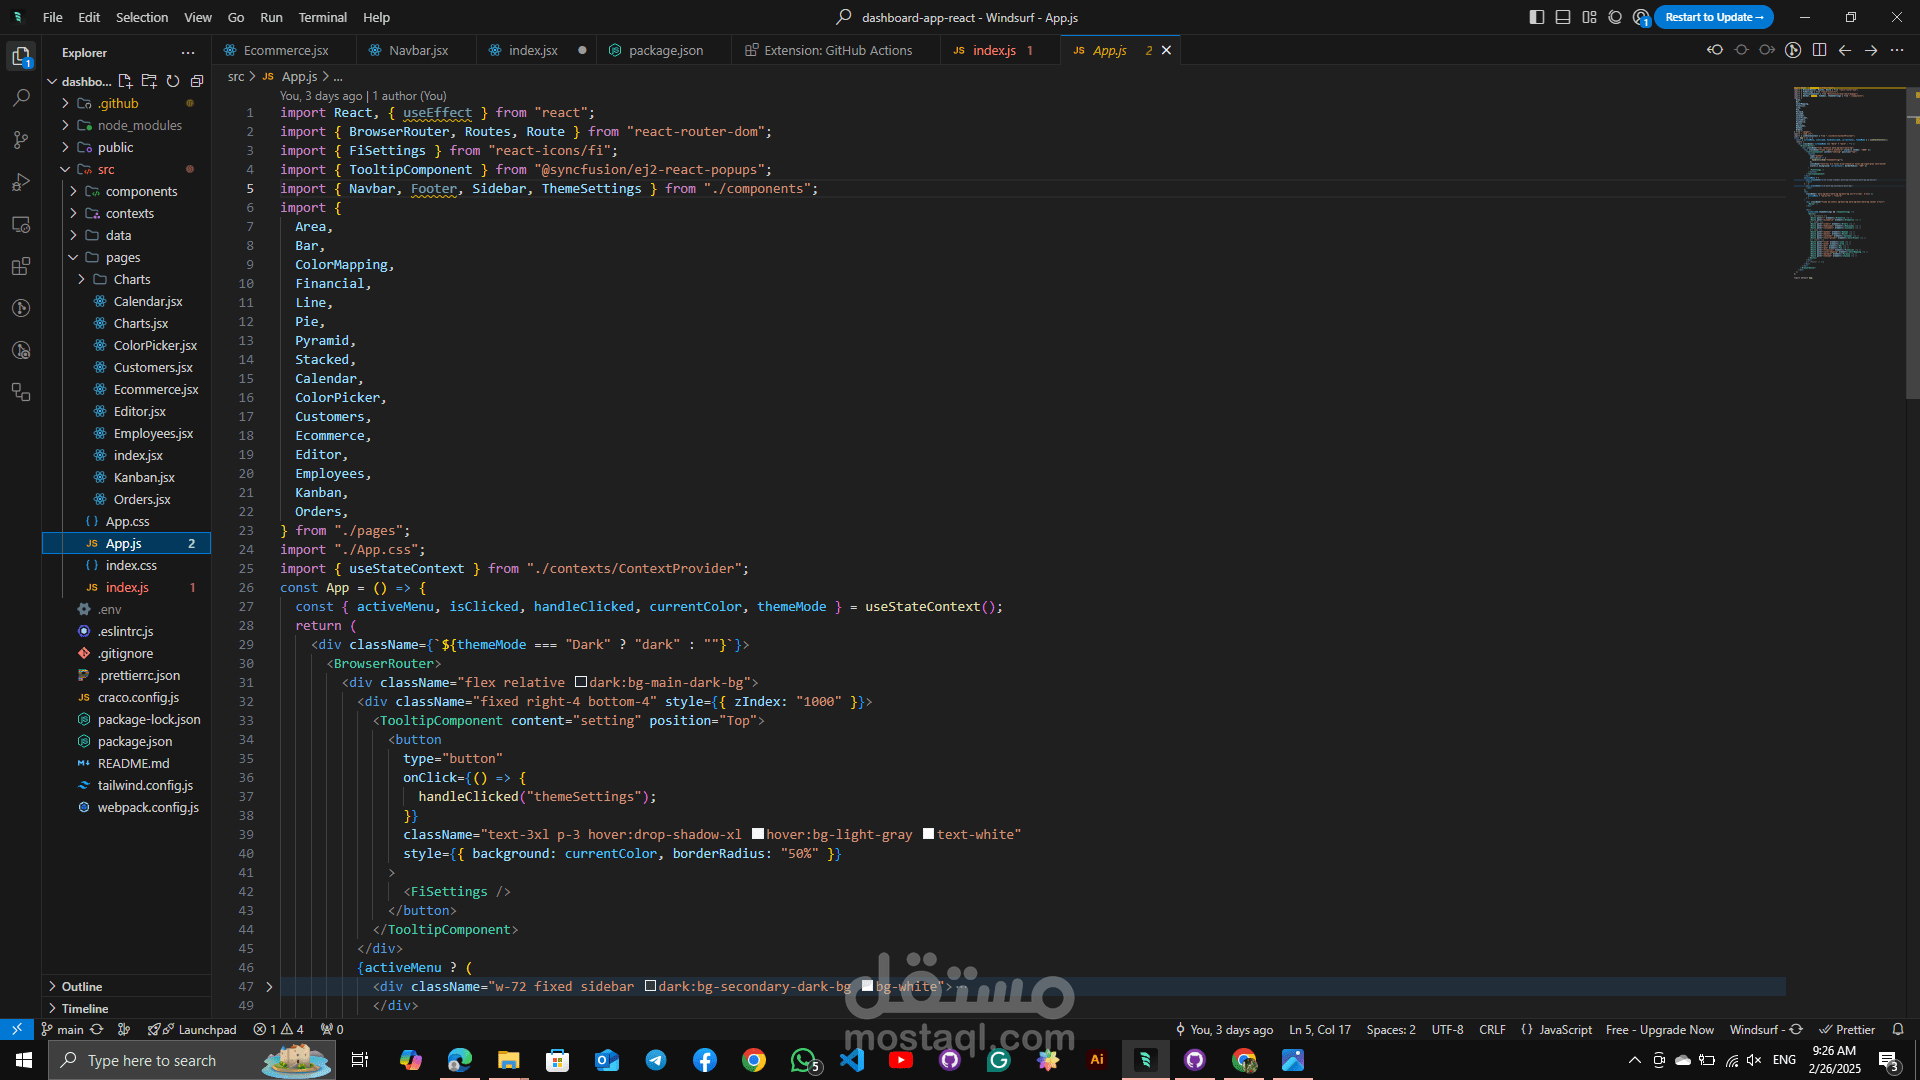This screenshot has height=1080, width=1920.
Task: Click the Restart to Update button
Action: [x=1713, y=17]
